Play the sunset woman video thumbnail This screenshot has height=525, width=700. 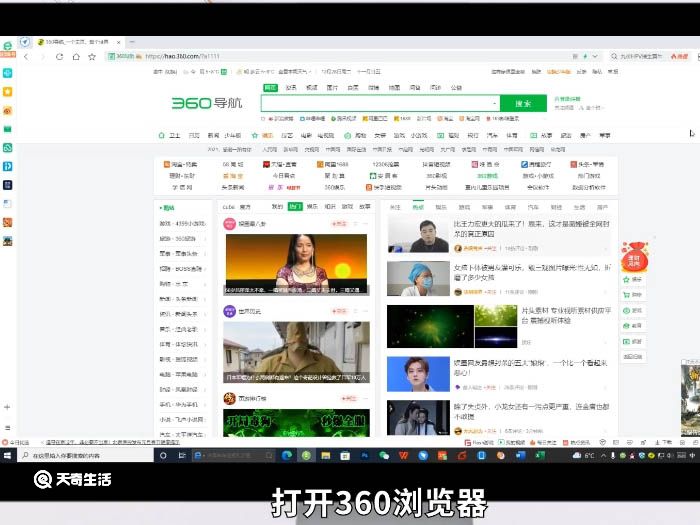tap(296, 264)
